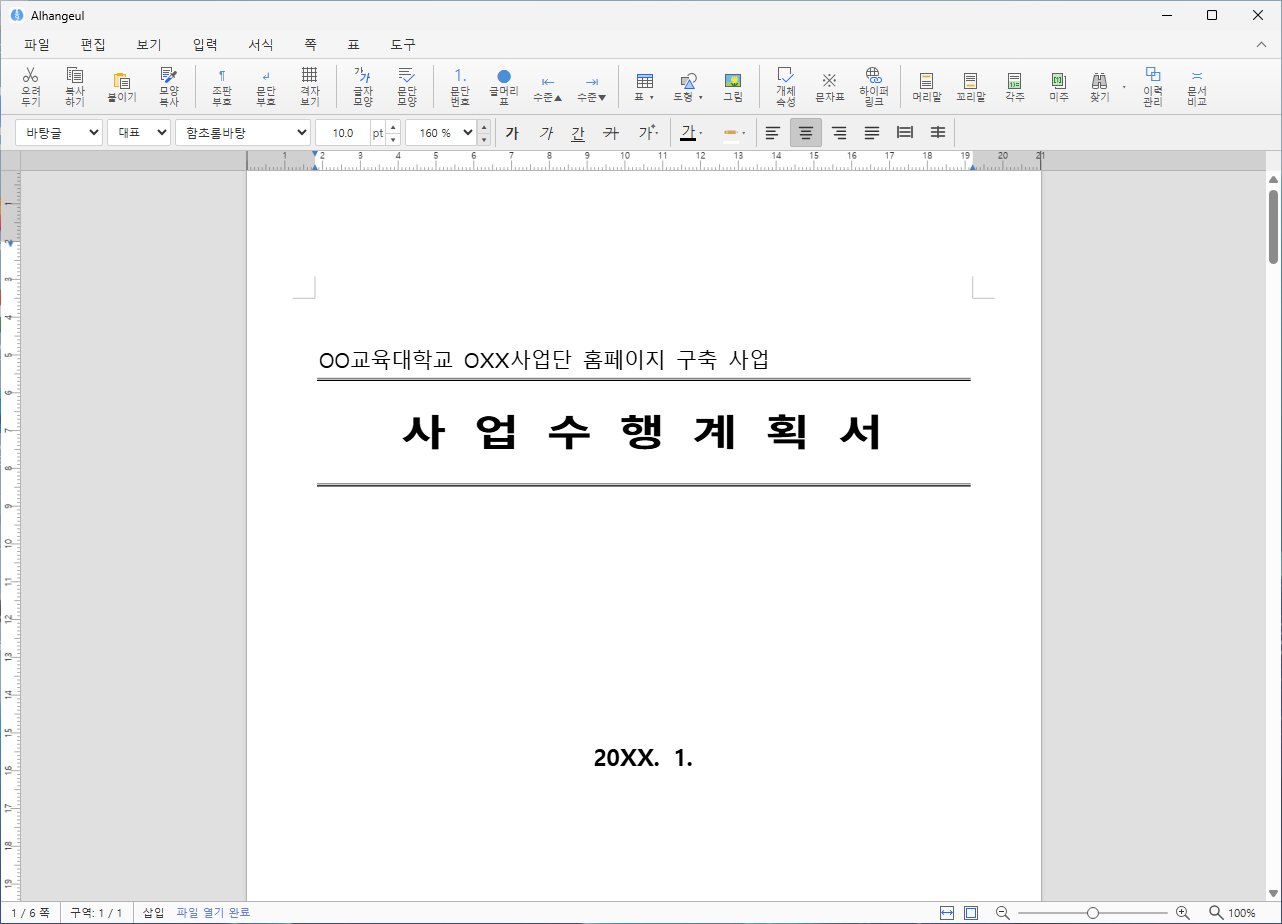Open the 파일 menu
Viewport: 1282px width, 924px height.
tap(37, 45)
